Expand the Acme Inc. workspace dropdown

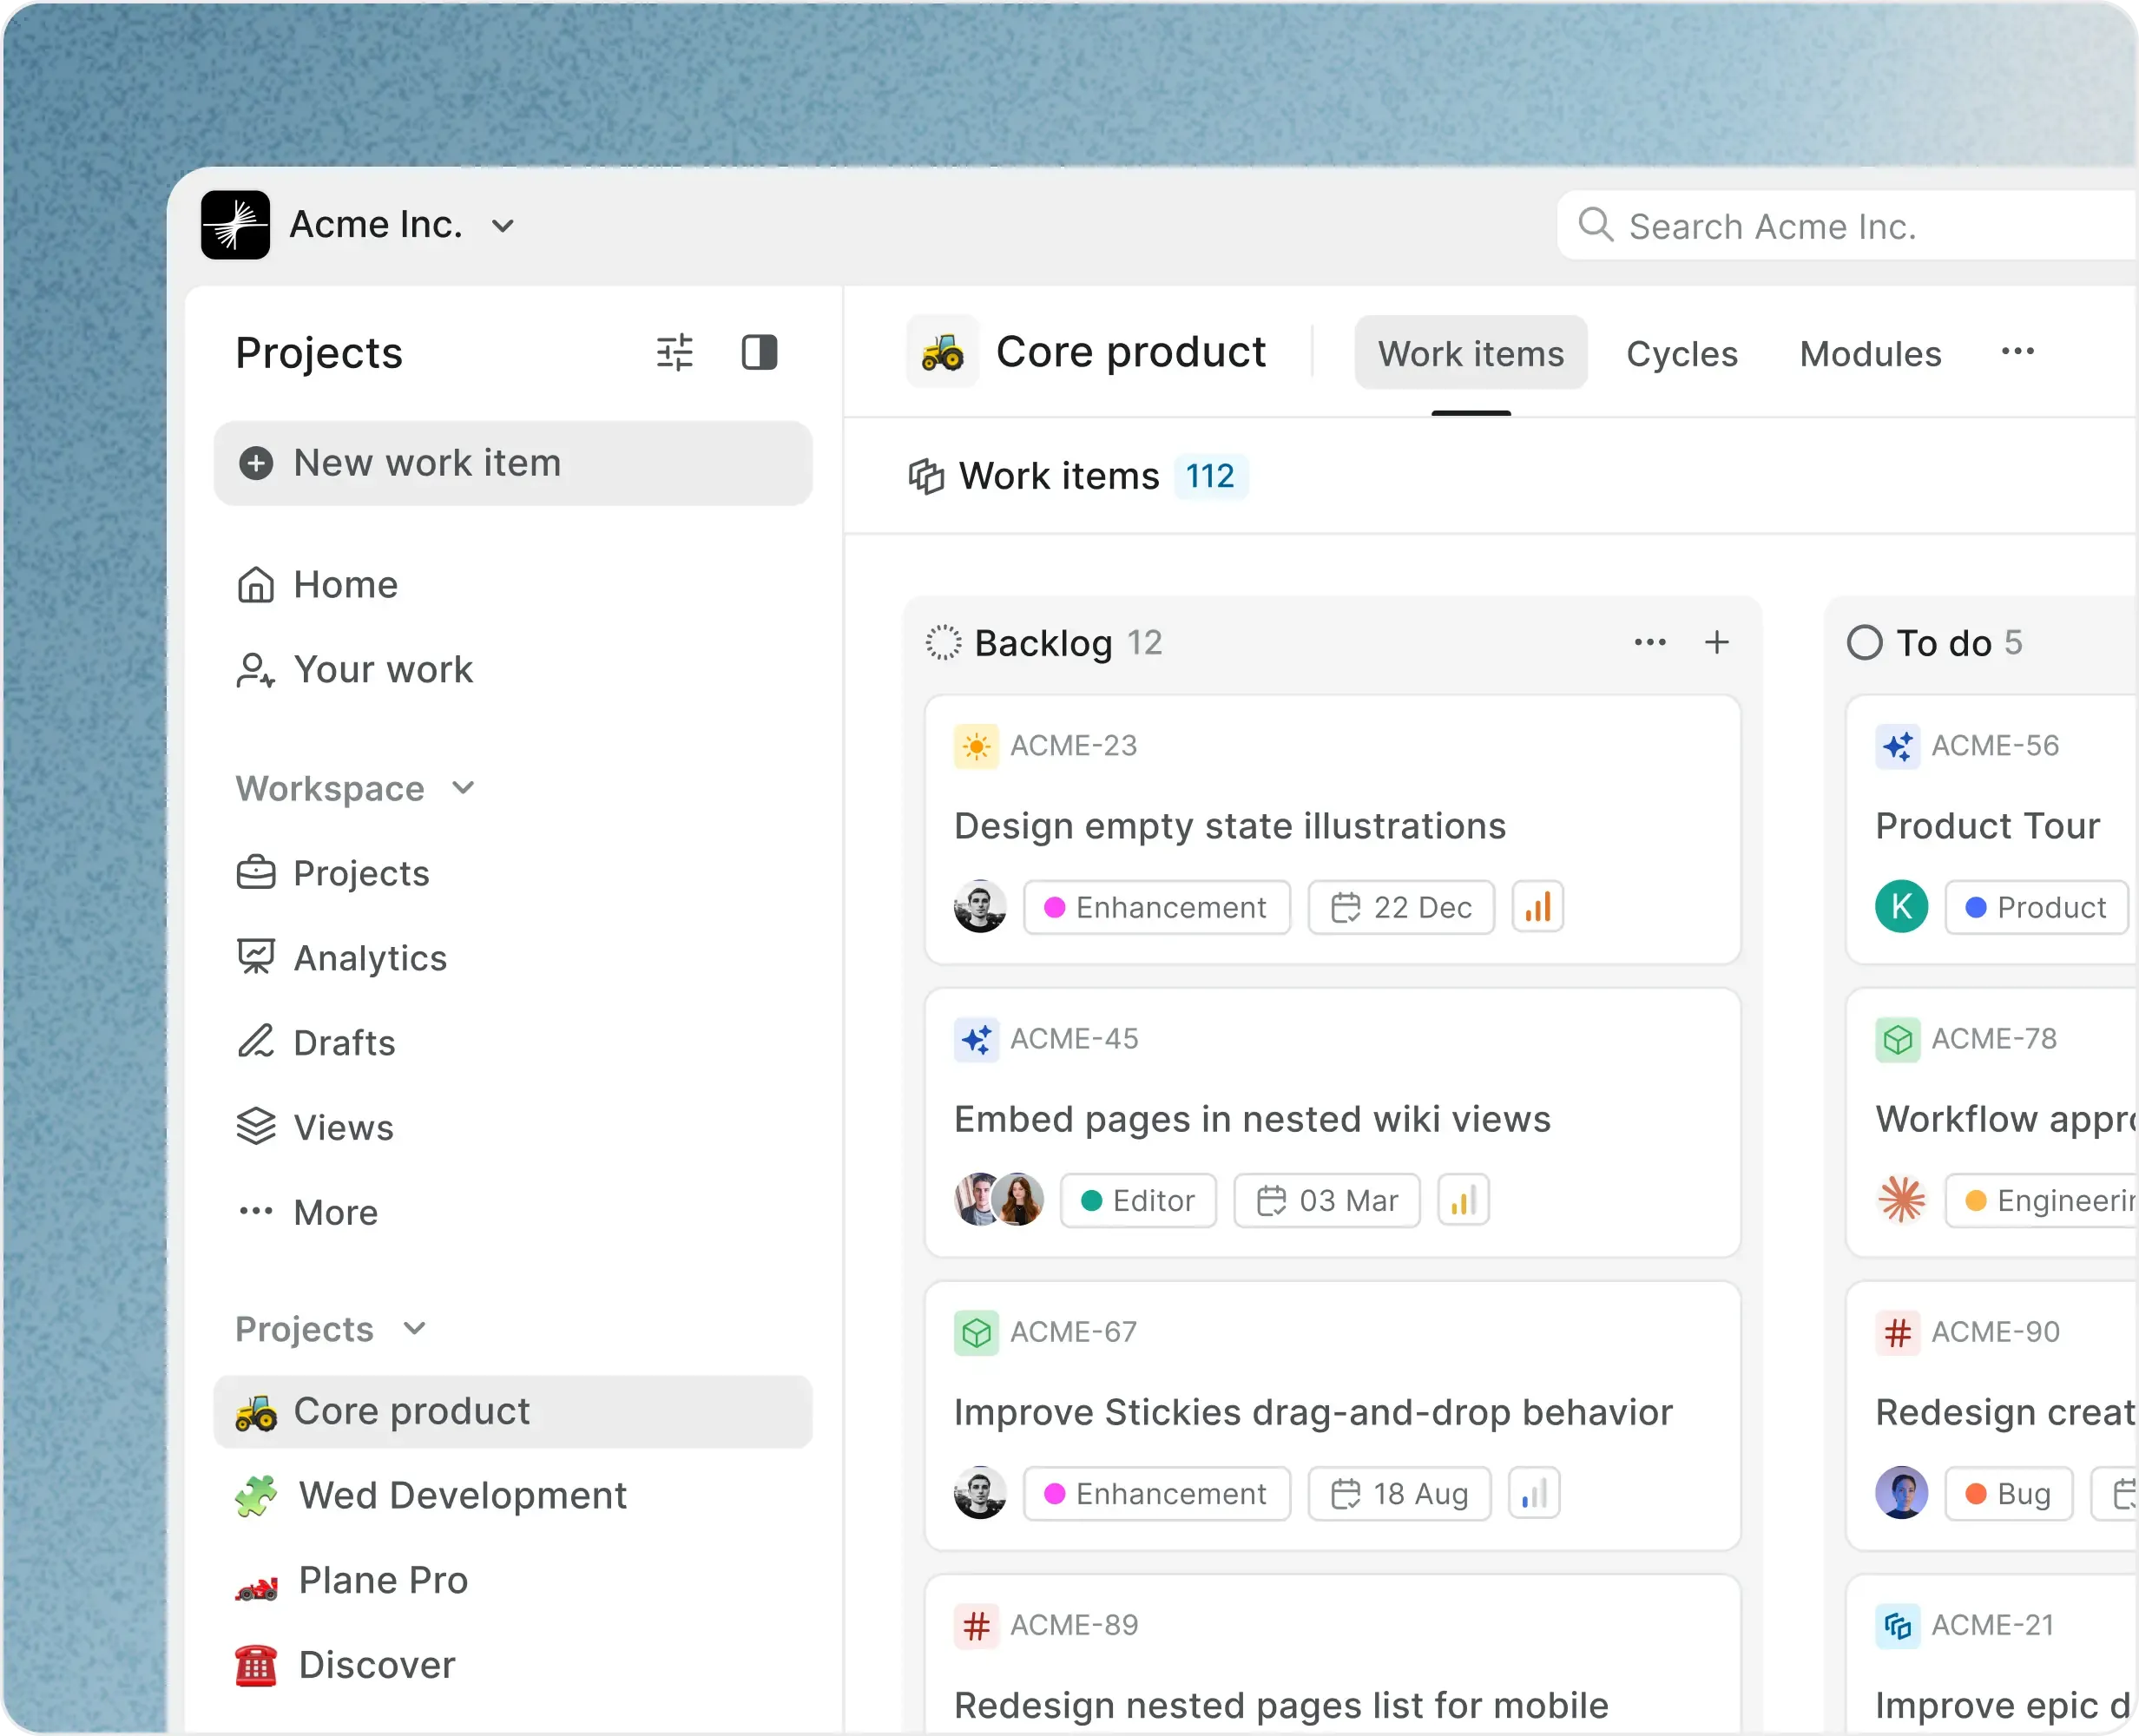click(x=503, y=226)
